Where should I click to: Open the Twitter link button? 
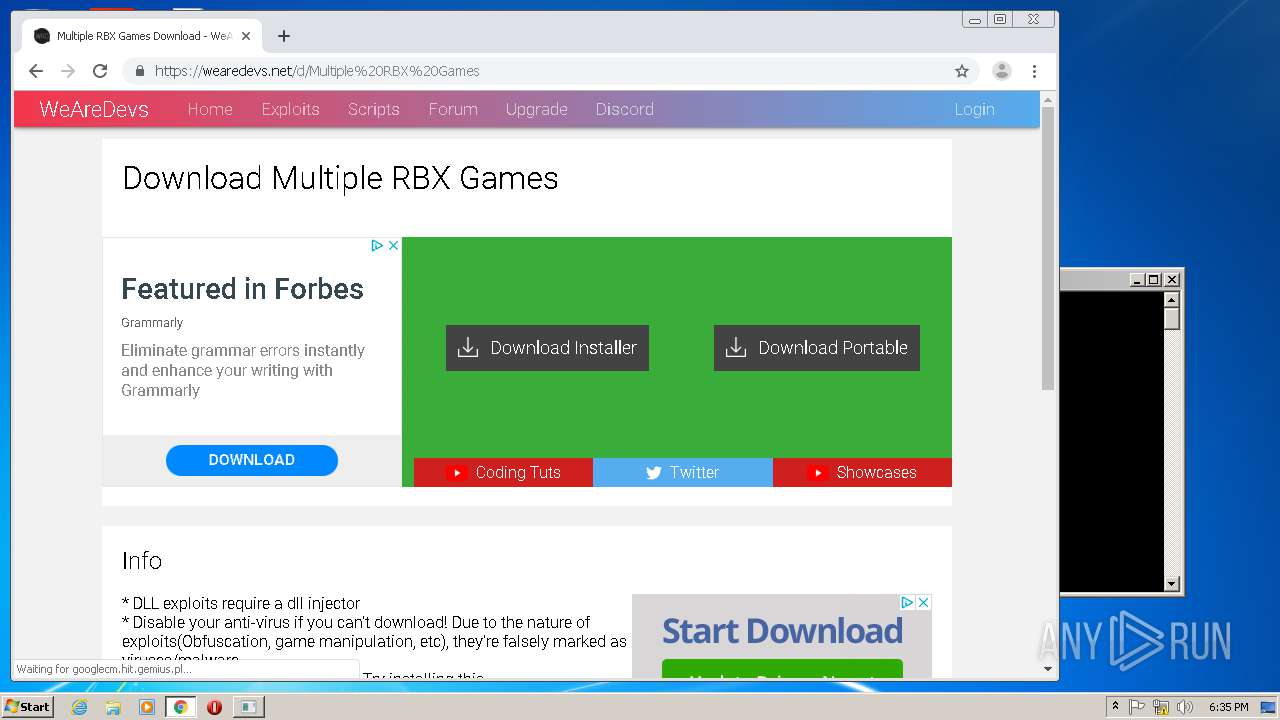click(x=683, y=472)
